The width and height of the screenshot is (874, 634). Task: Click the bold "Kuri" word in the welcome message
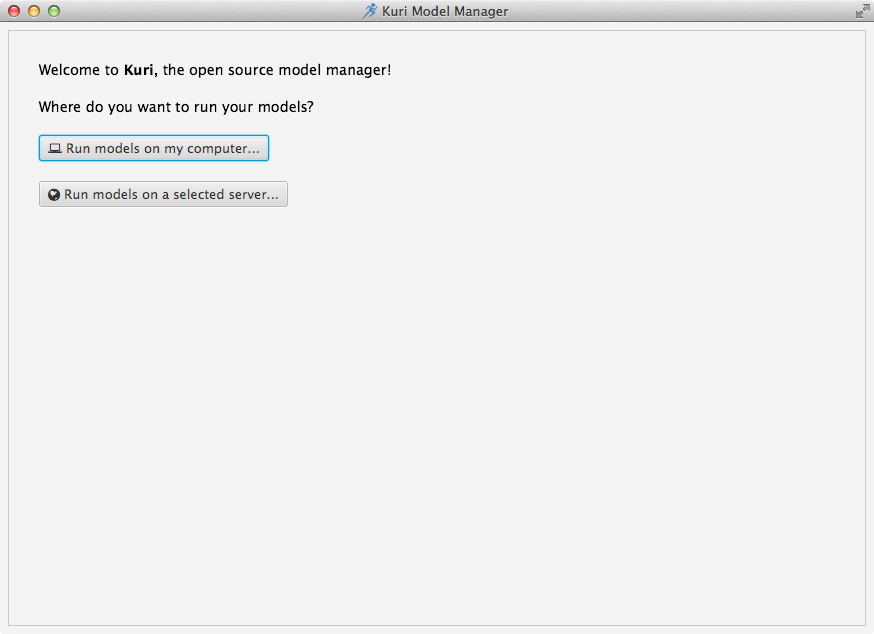point(140,71)
